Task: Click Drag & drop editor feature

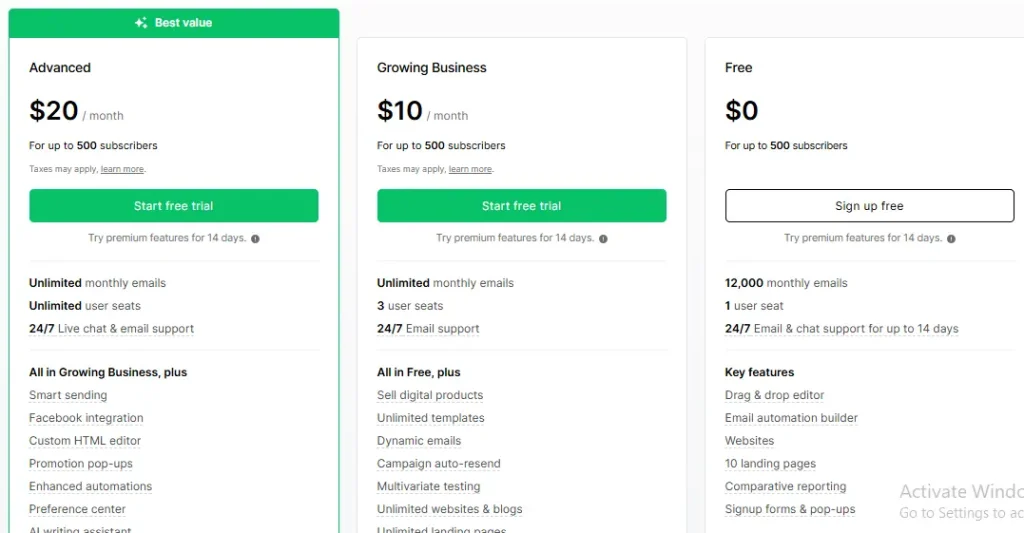Action: coord(774,395)
